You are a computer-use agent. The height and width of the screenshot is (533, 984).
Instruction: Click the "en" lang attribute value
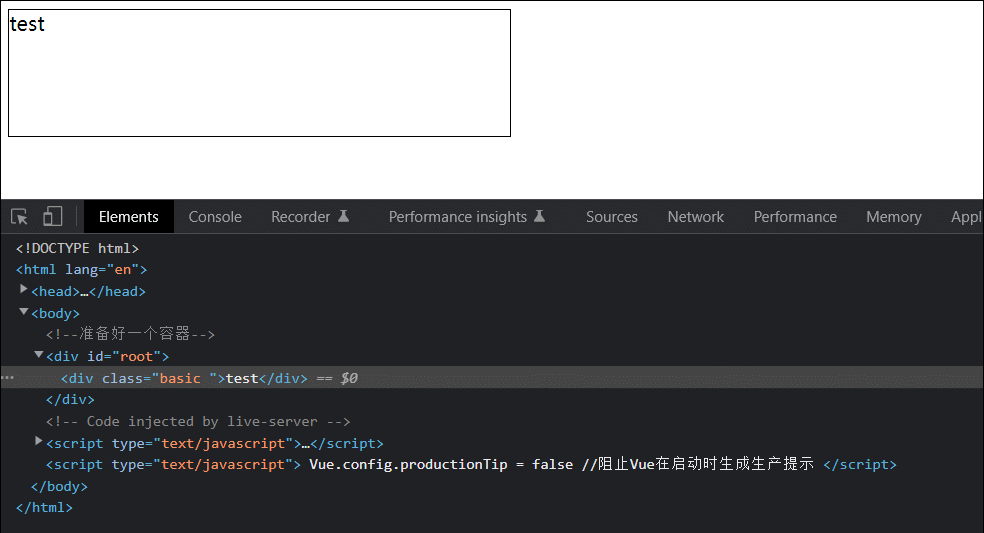click(122, 269)
